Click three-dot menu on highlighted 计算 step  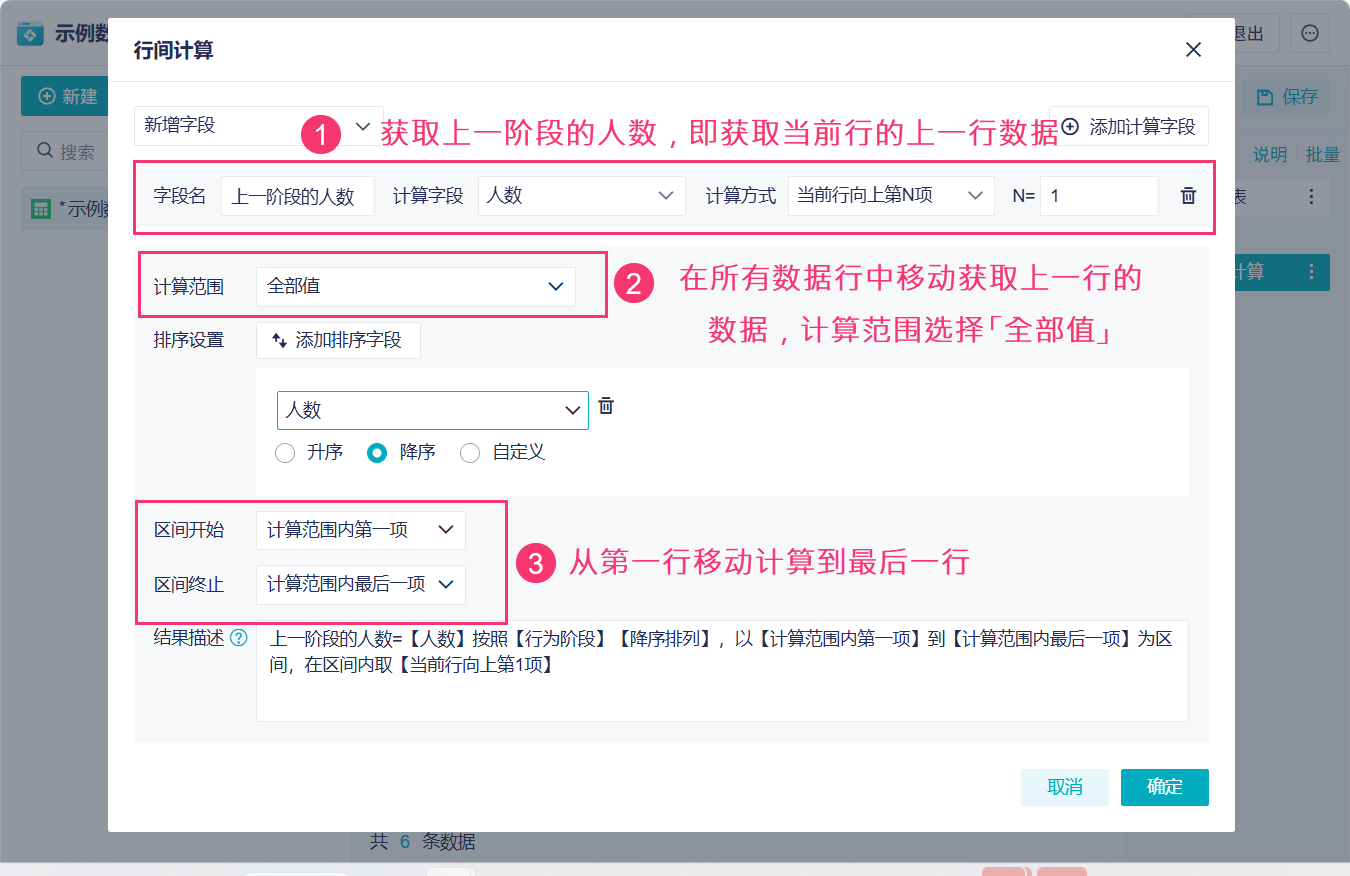coord(1312,272)
